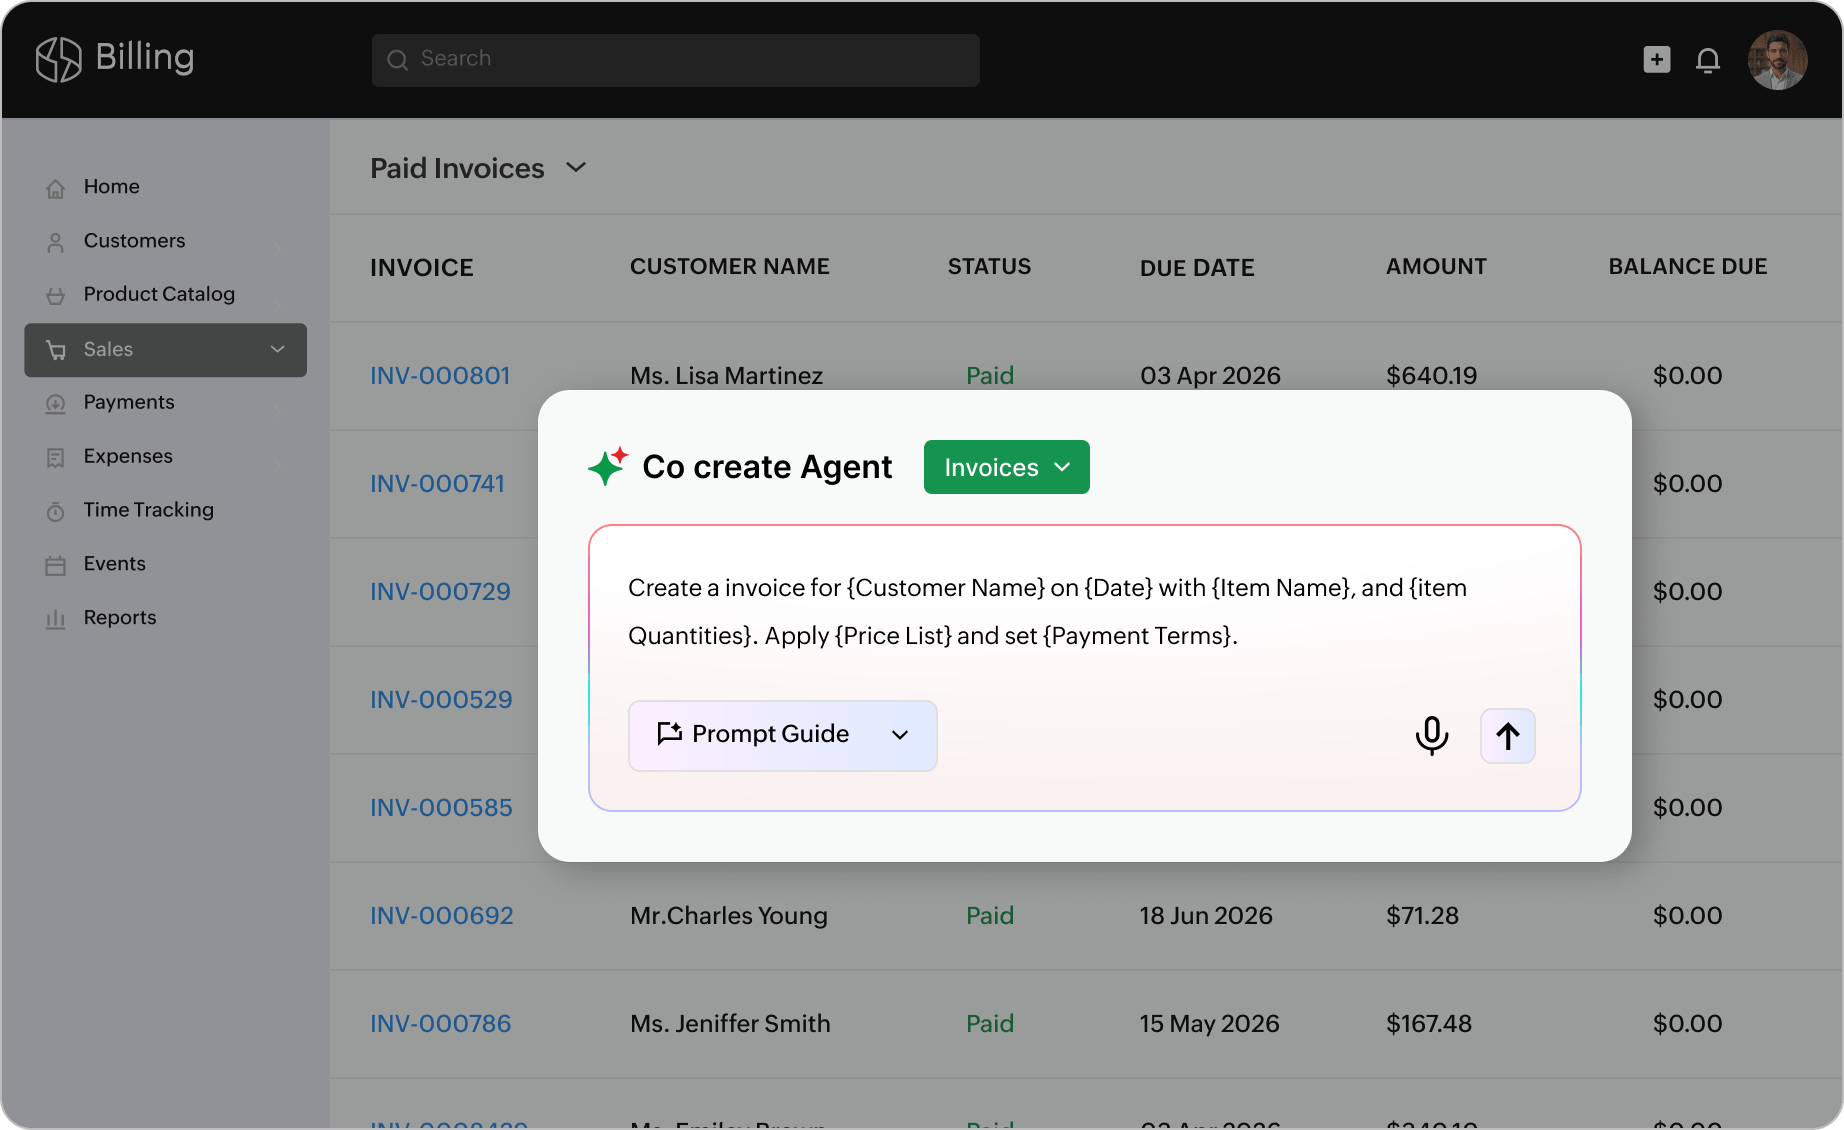
Task: Open the Paid Invoices view dropdown
Action: pyautogui.click(x=576, y=167)
